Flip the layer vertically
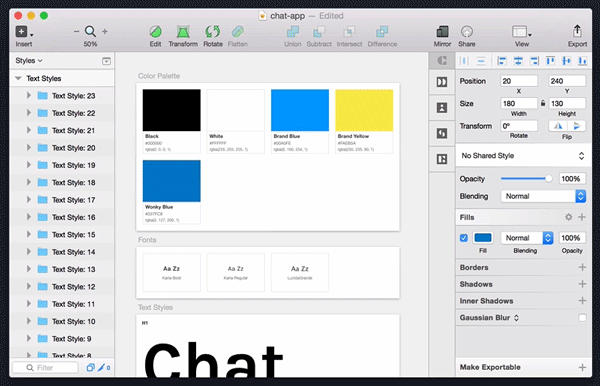Screen dimensions: 600x386 pos(576,126)
